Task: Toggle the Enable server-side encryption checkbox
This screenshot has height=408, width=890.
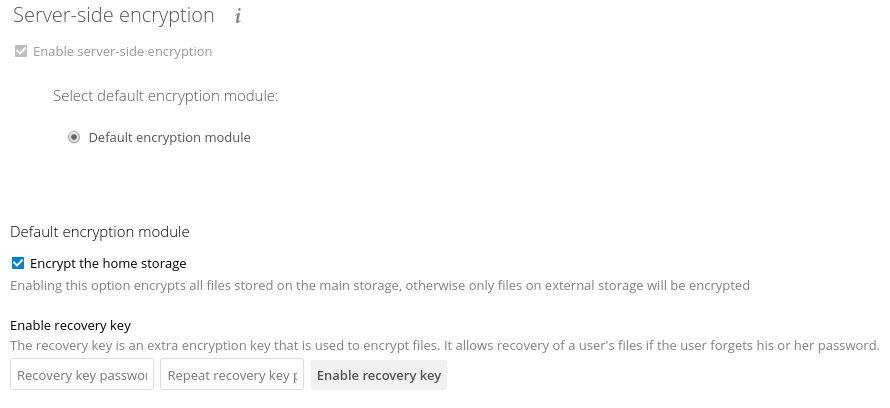Action: click(21, 52)
